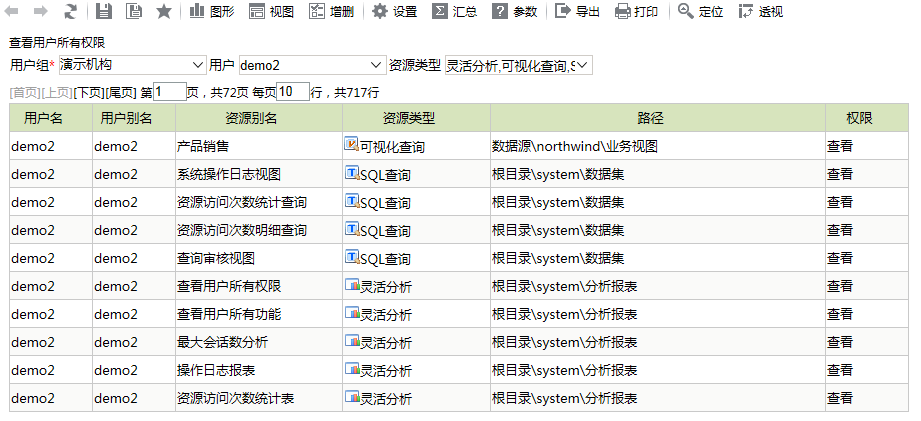The image size is (921, 421).
Task: Click the 资源类型 column header
Action: [416, 118]
